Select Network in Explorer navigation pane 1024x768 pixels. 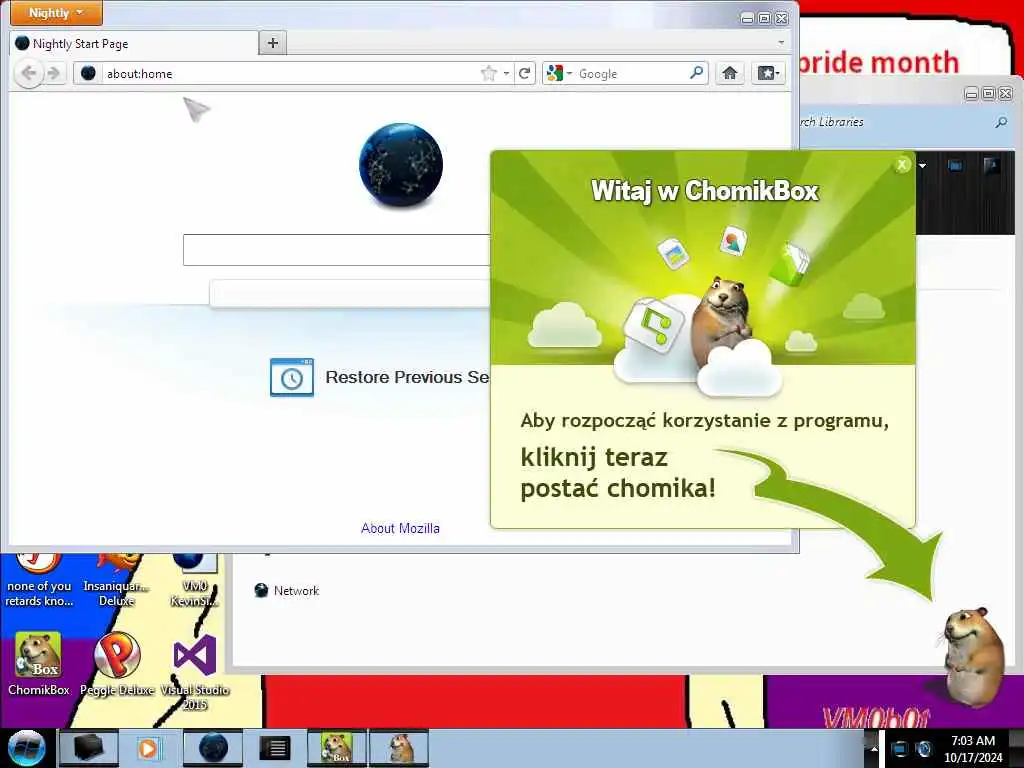[x=287, y=590]
